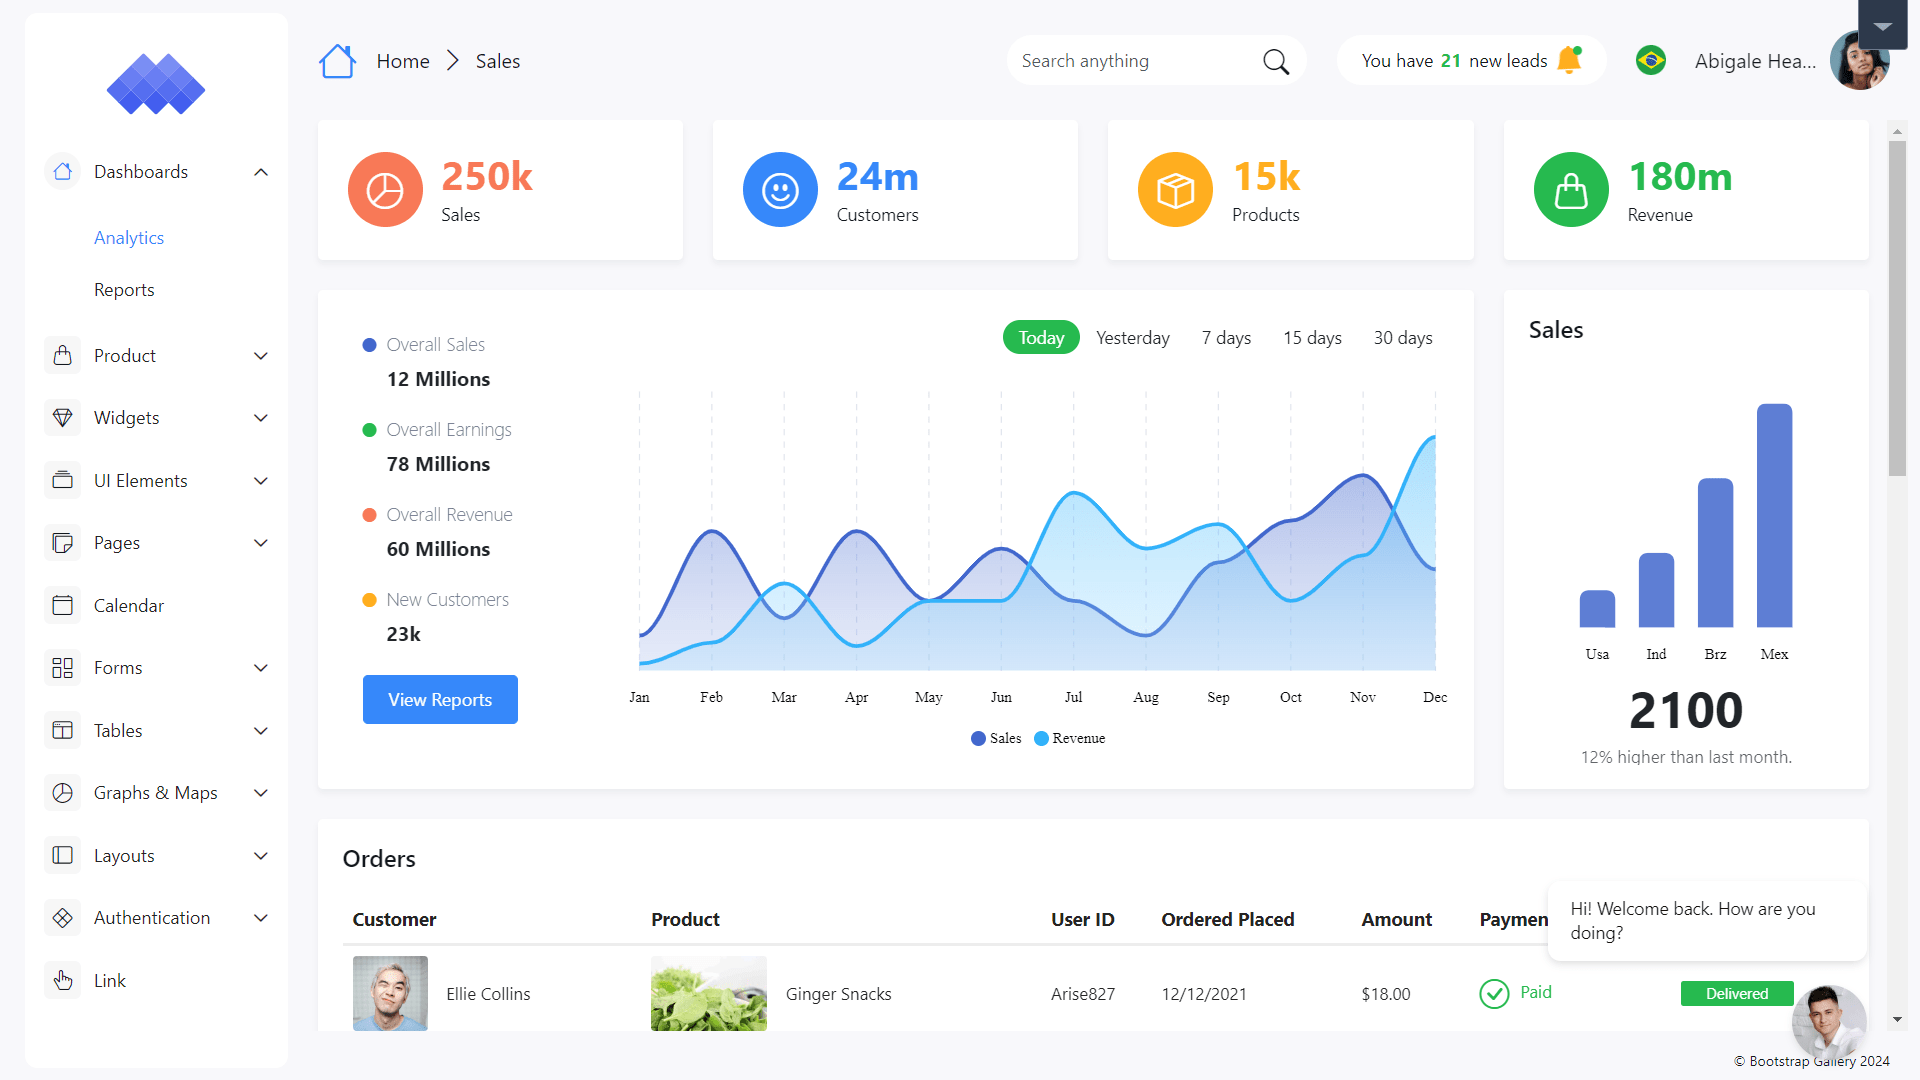Click the Calendar sidebar icon
Image resolution: width=1920 pixels, height=1080 pixels.
[x=62, y=606]
